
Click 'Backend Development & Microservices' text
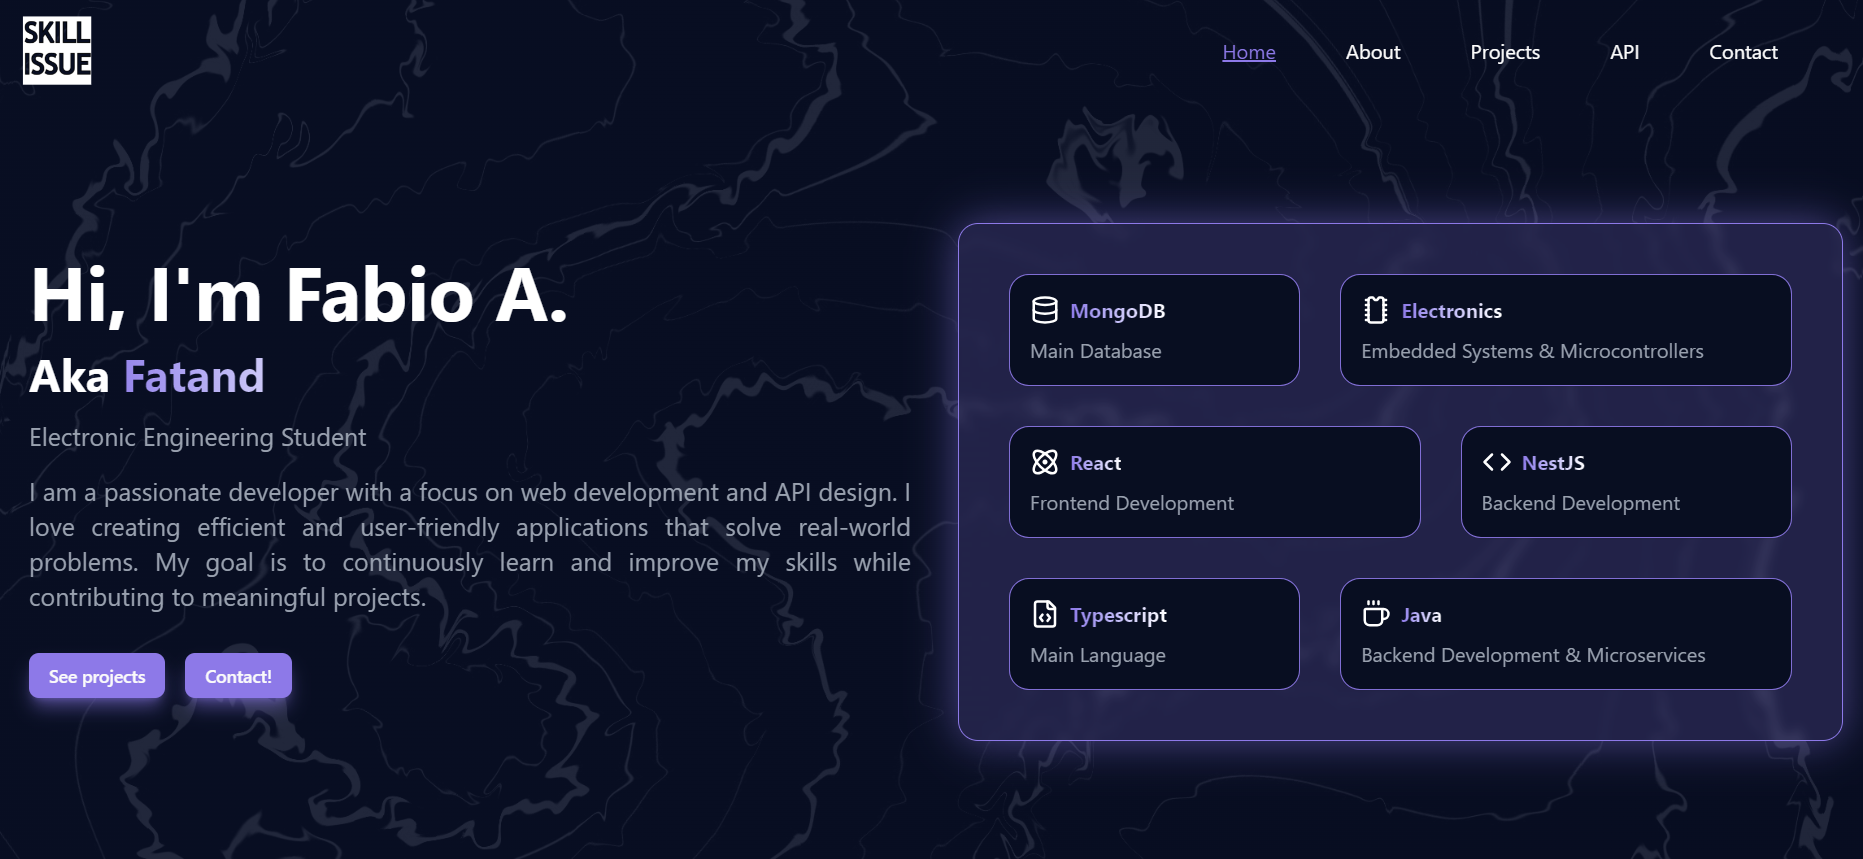(x=1533, y=655)
